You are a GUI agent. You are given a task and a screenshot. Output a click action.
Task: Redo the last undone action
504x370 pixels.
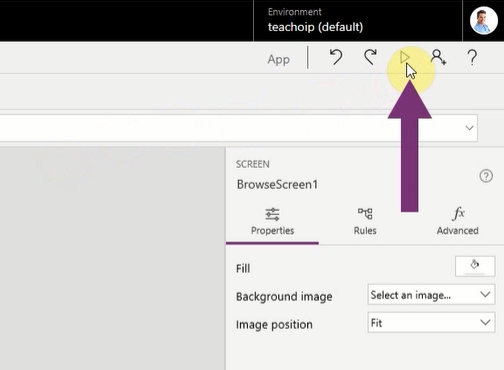(370, 57)
